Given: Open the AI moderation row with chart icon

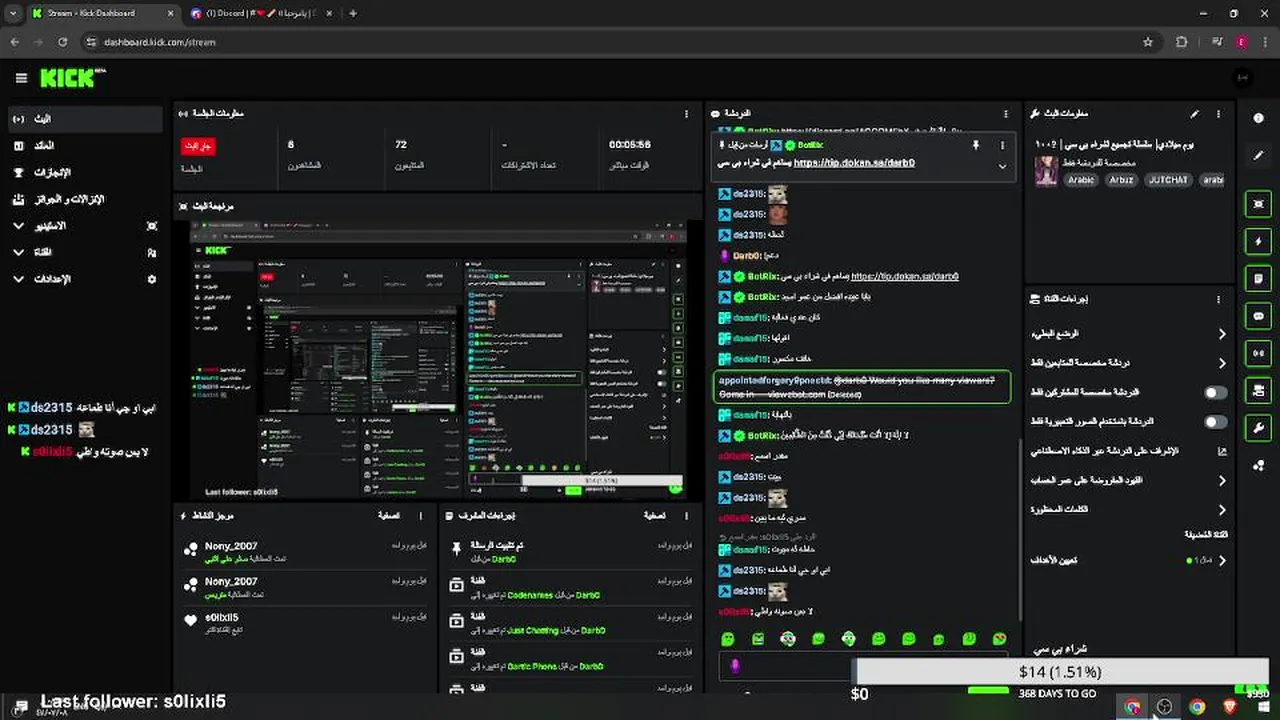Looking at the screenshot, I should (x=1128, y=451).
